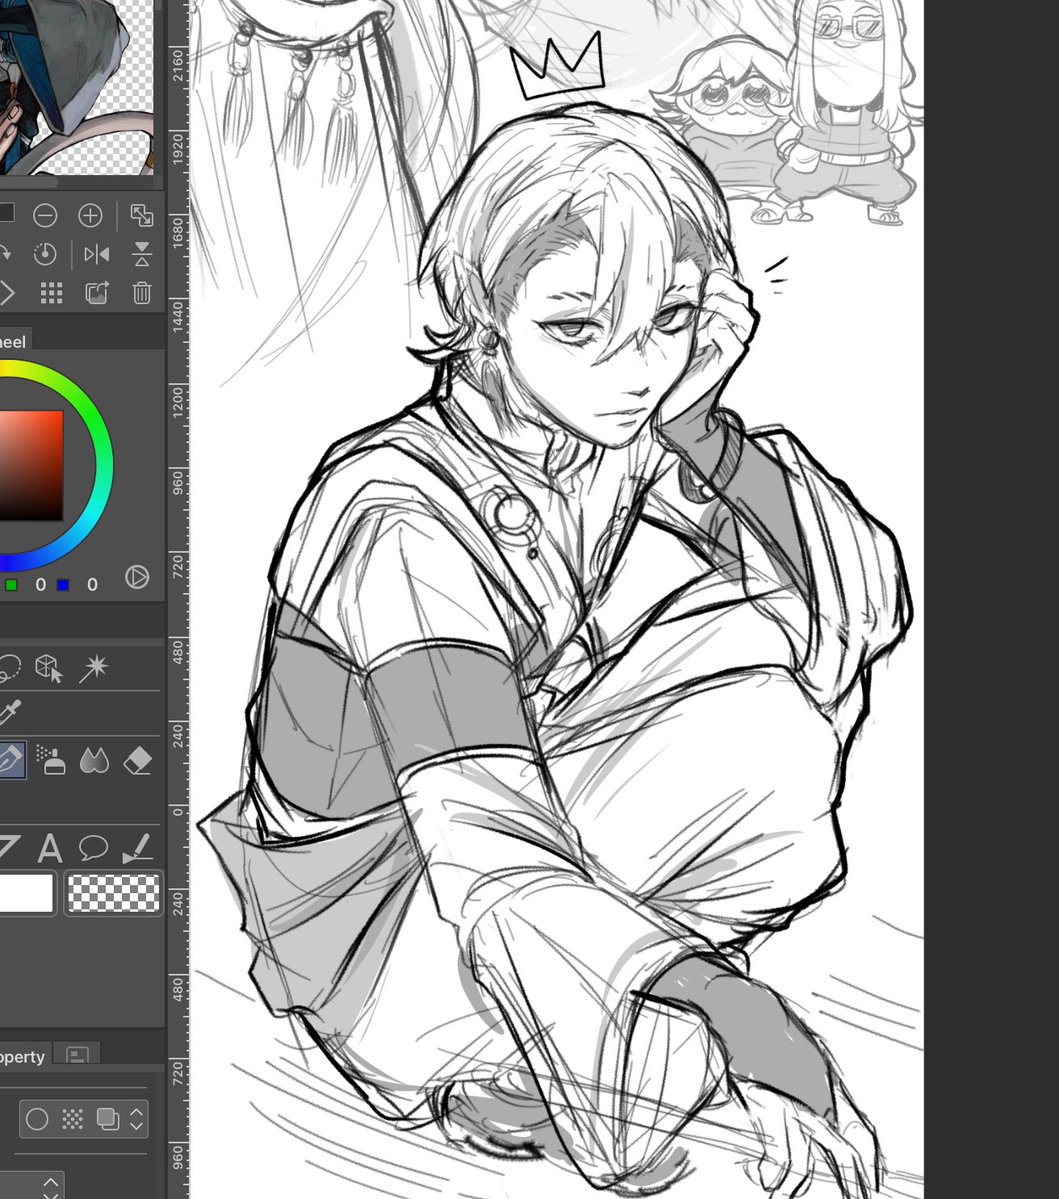The height and width of the screenshot is (1199, 1059).
Task: Select the Eraser tool
Action: 138,760
